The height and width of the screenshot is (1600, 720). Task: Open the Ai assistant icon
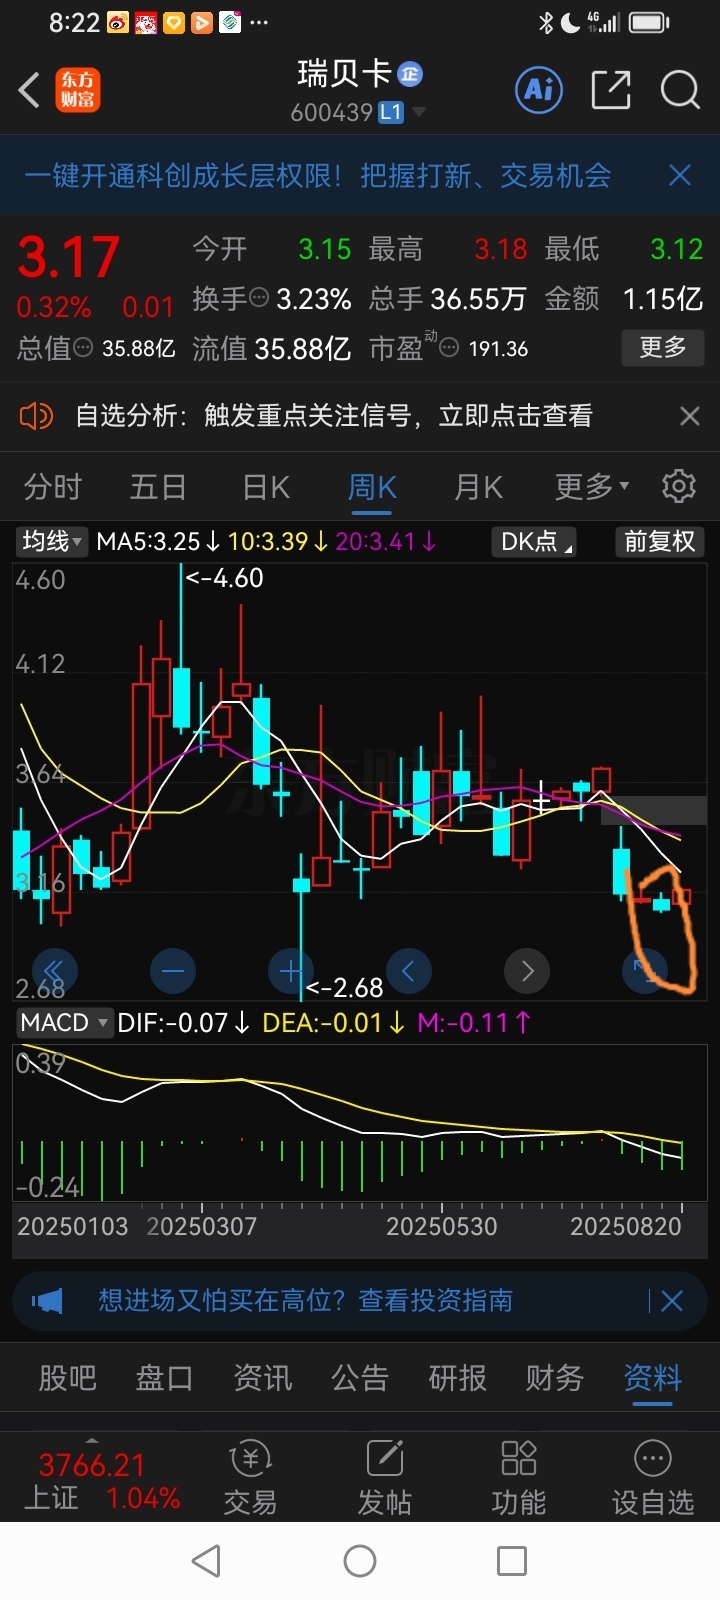[x=539, y=90]
